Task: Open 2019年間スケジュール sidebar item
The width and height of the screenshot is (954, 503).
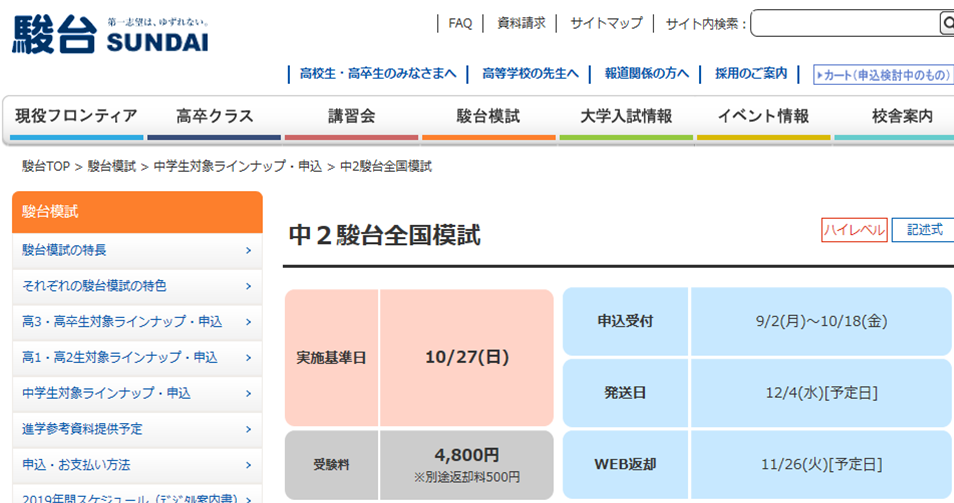Action: [138, 494]
